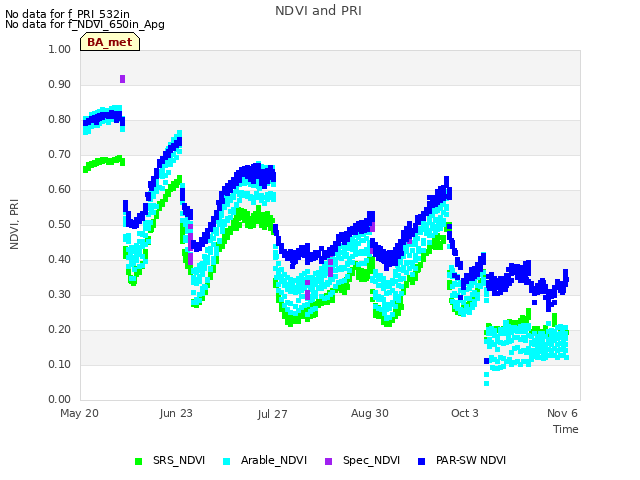Viewport: 640px width, 480px height.
Task: Click the Jul 27 x-axis tick label
Action: 272,414
